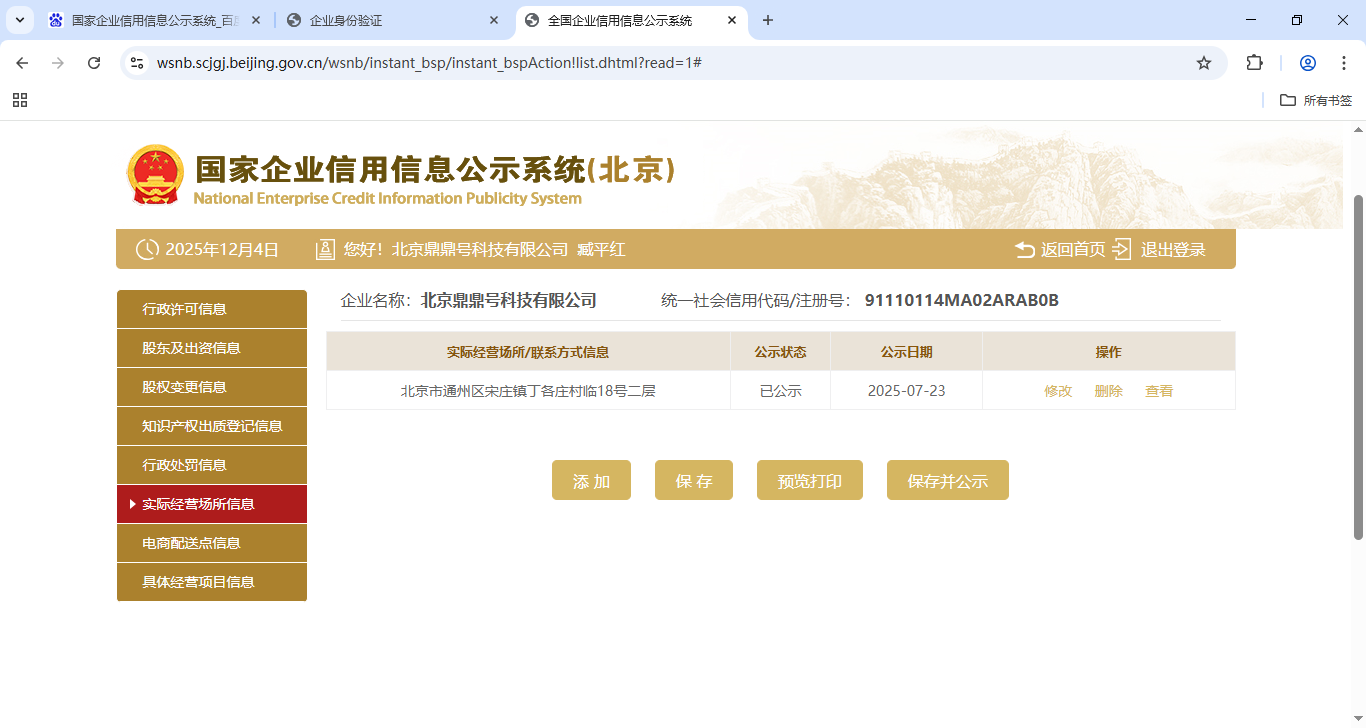Open a new browser tab

coord(768,20)
